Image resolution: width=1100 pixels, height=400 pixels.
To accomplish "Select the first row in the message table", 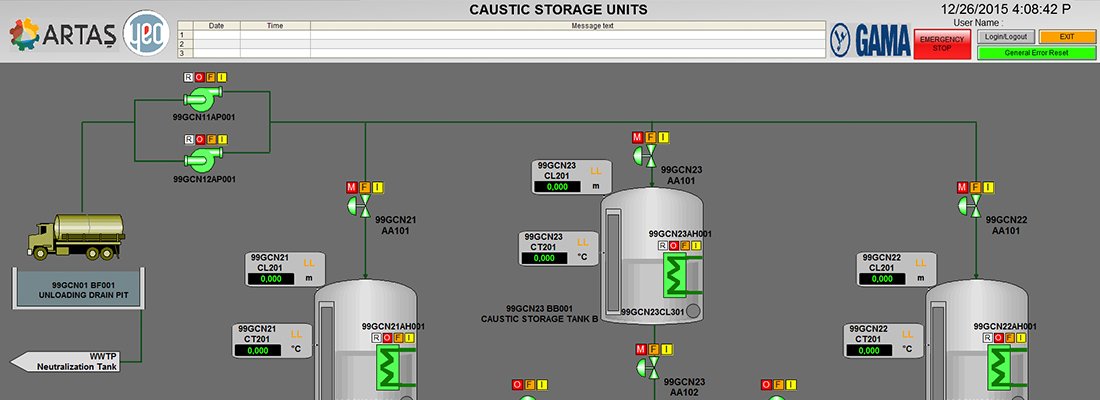I will 500,35.
